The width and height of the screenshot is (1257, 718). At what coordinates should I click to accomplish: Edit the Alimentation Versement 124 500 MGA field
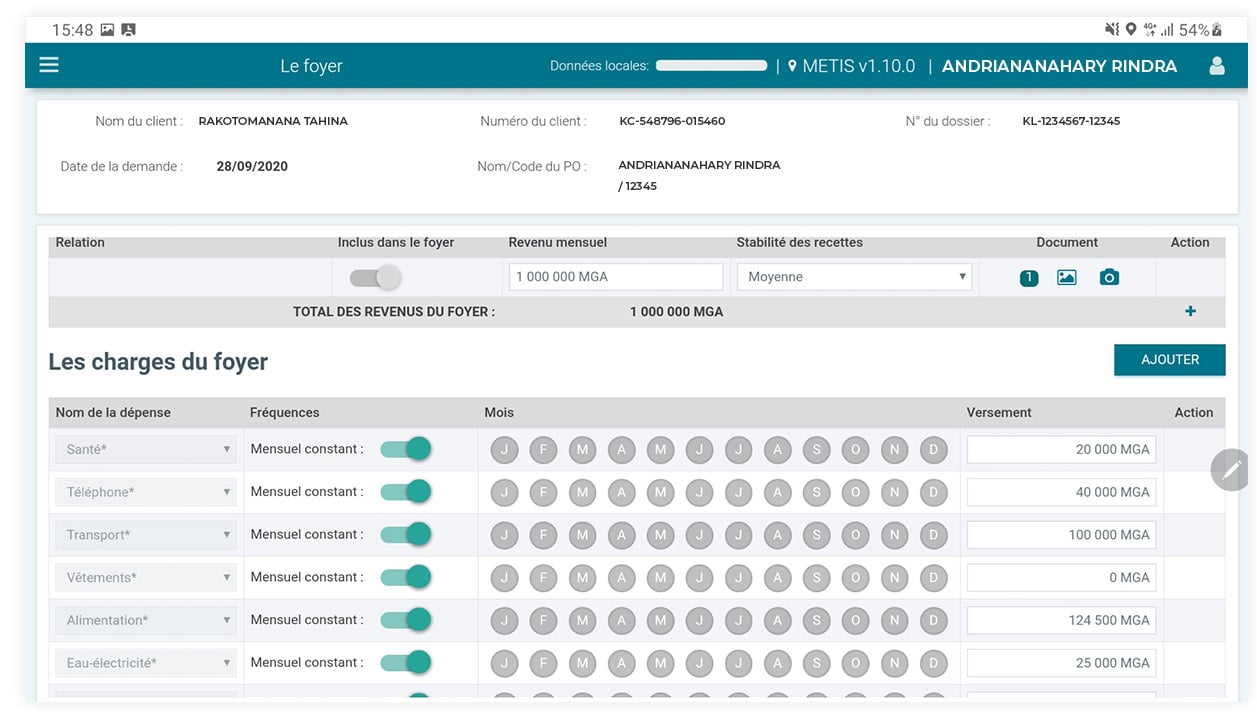(1061, 620)
